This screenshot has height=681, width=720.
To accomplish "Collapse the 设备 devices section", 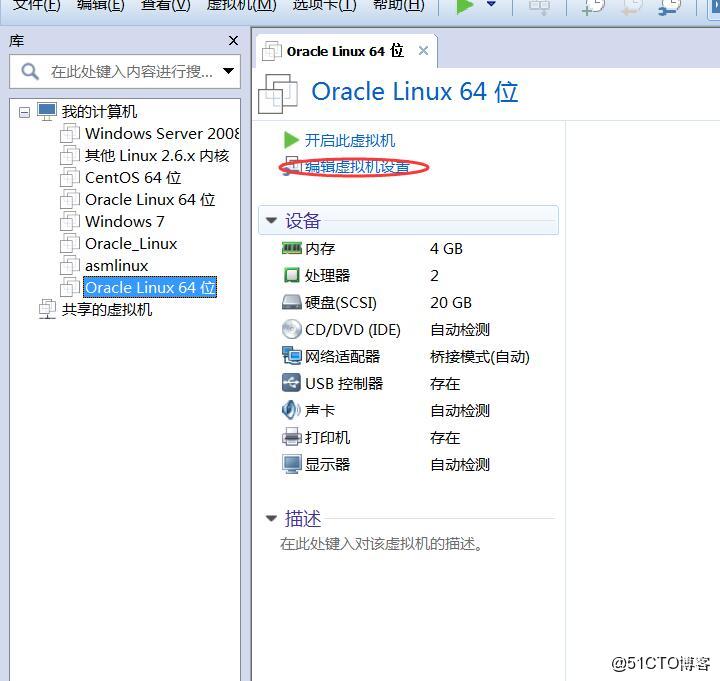I will tap(271, 221).
